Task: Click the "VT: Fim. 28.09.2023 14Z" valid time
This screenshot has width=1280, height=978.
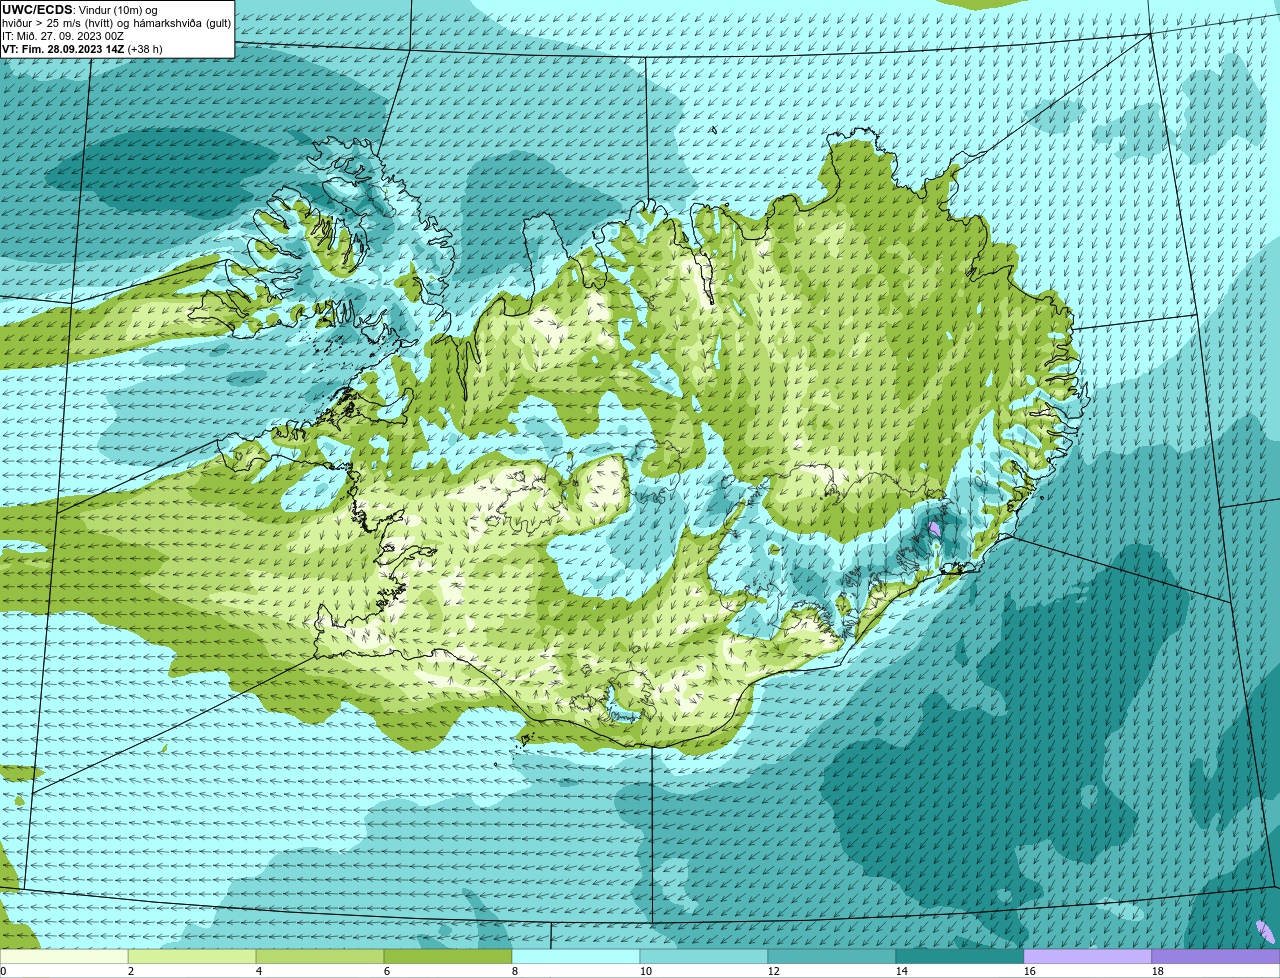Action: [x=63, y=49]
